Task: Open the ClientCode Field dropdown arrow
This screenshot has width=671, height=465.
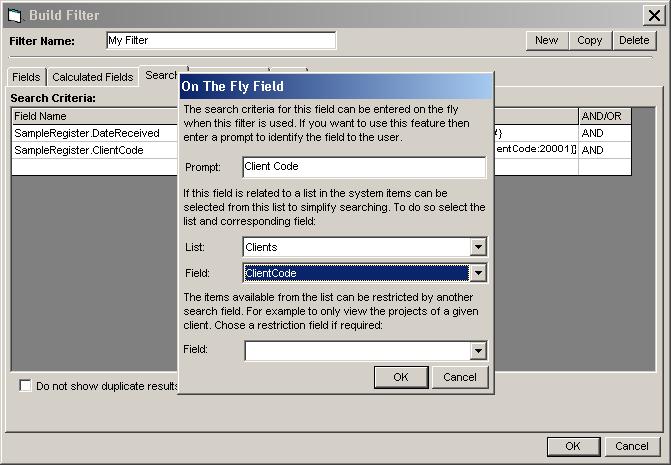Action: click(478, 273)
